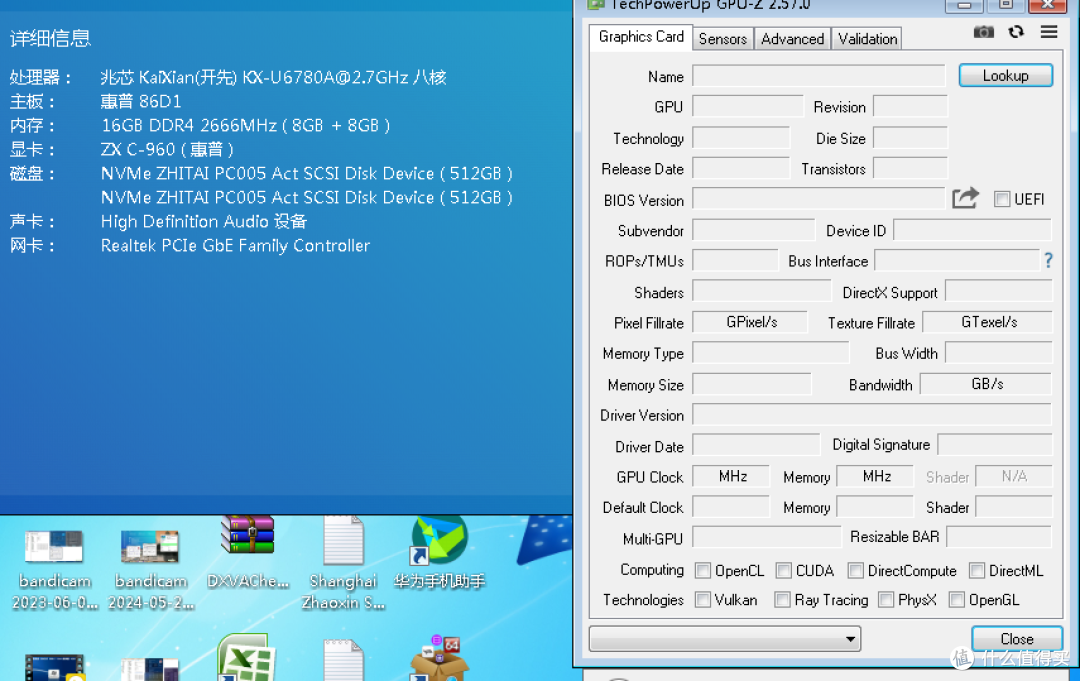Switch to the Graphics Card tab
The width and height of the screenshot is (1080, 681).
[641, 37]
